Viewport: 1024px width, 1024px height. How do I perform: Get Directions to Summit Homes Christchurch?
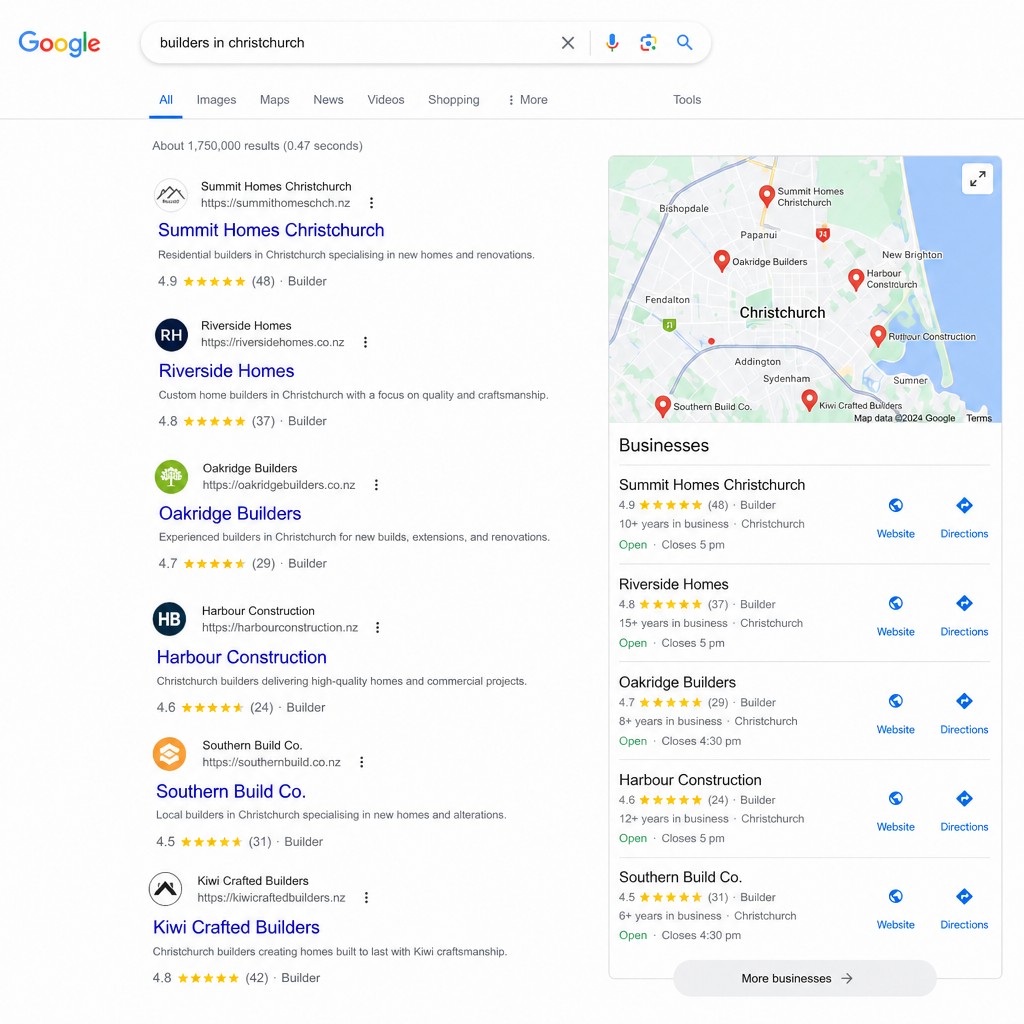[x=964, y=519]
